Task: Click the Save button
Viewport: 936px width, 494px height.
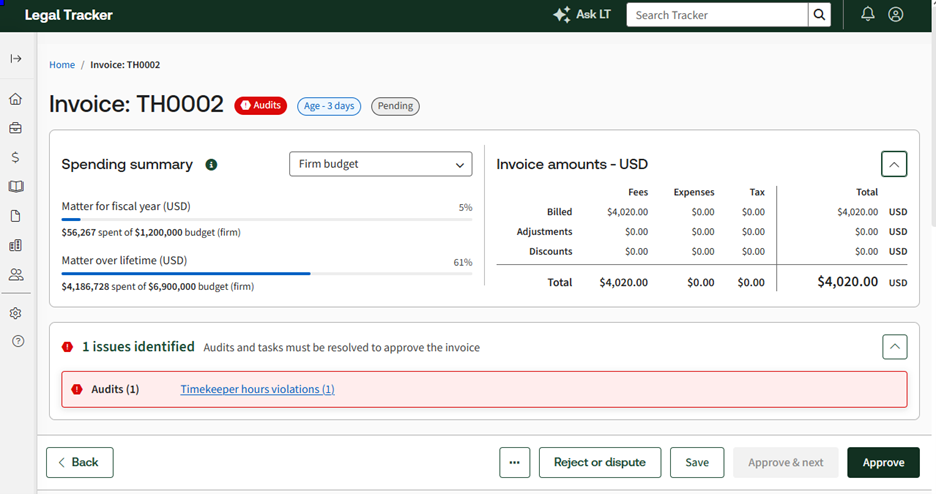Action: pos(697,462)
